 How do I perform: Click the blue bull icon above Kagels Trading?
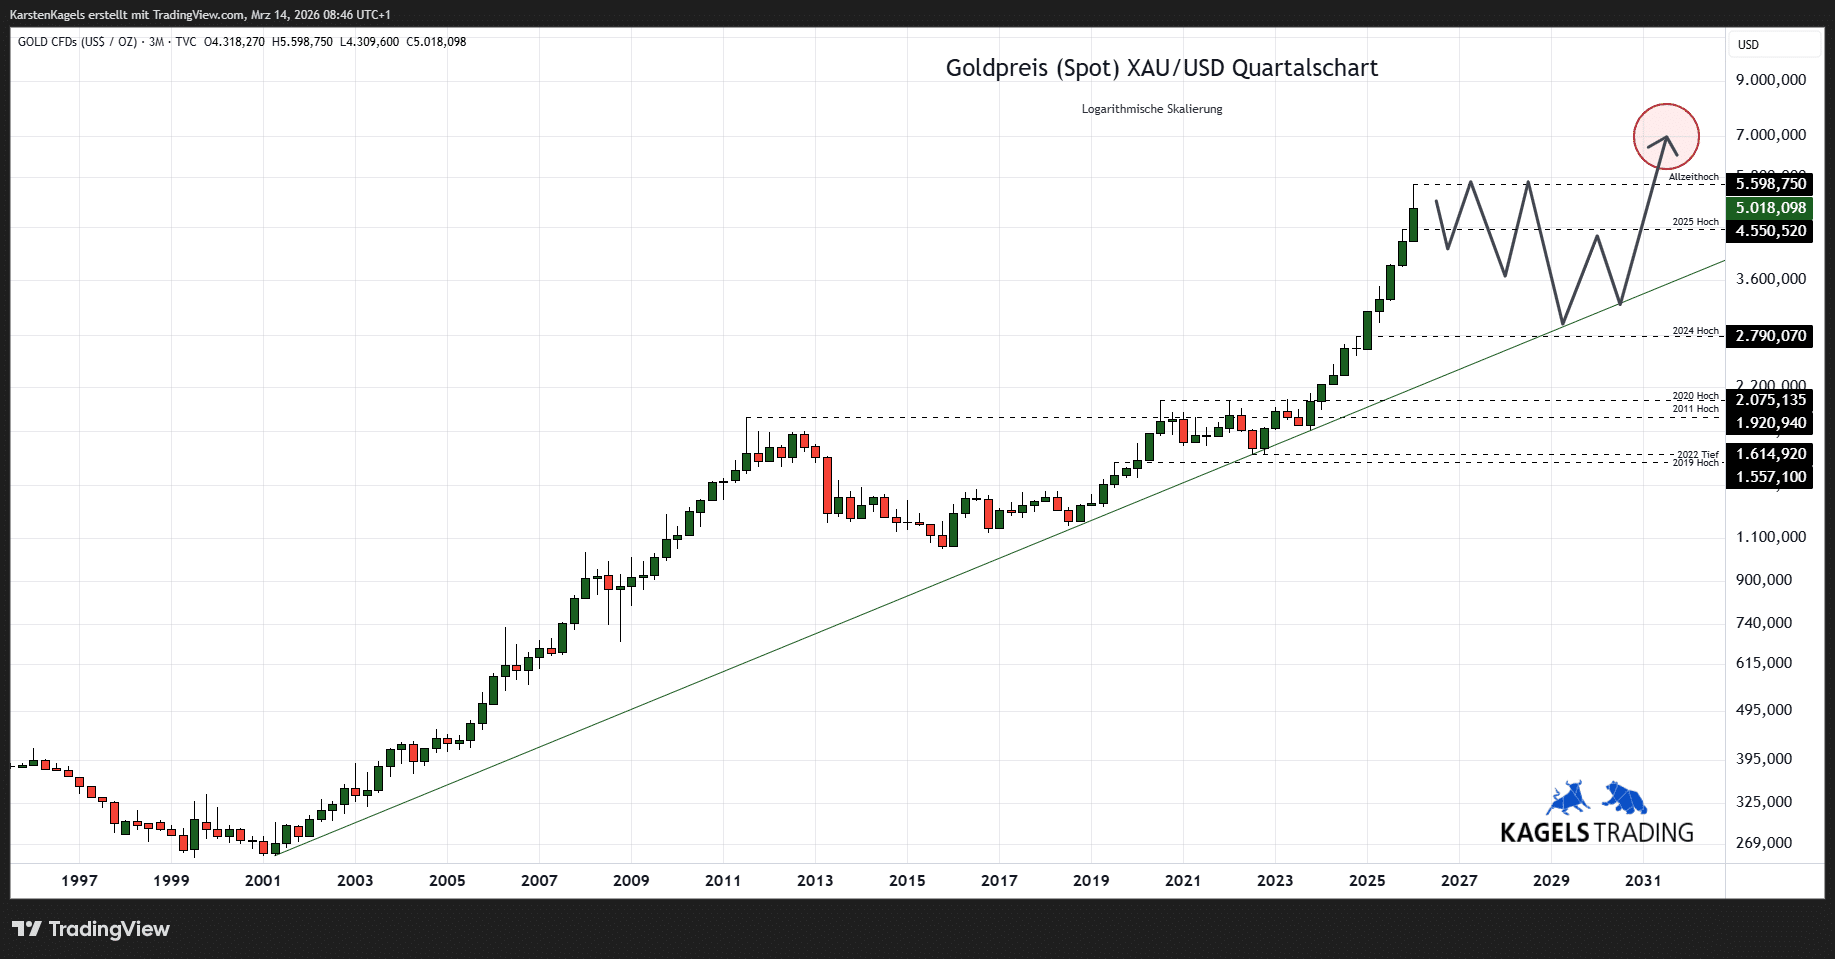1568,798
